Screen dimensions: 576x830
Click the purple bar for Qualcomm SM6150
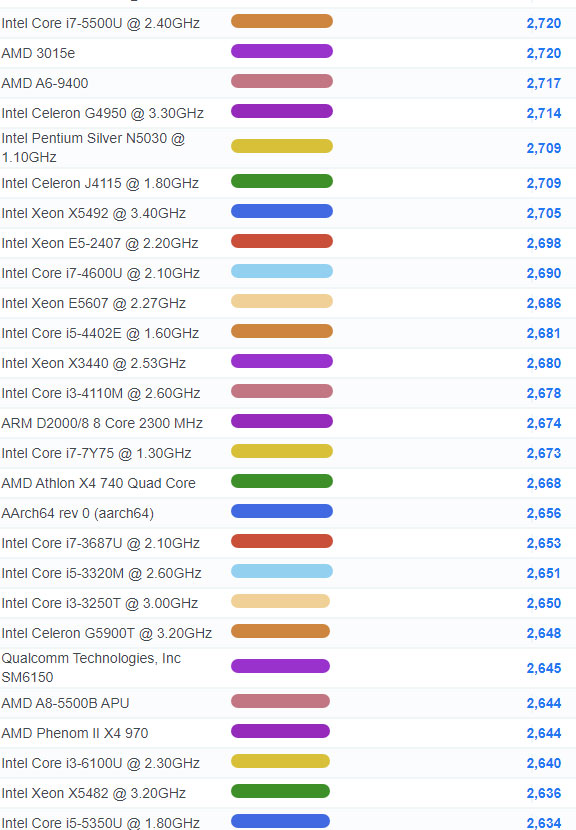pos(280,666)
